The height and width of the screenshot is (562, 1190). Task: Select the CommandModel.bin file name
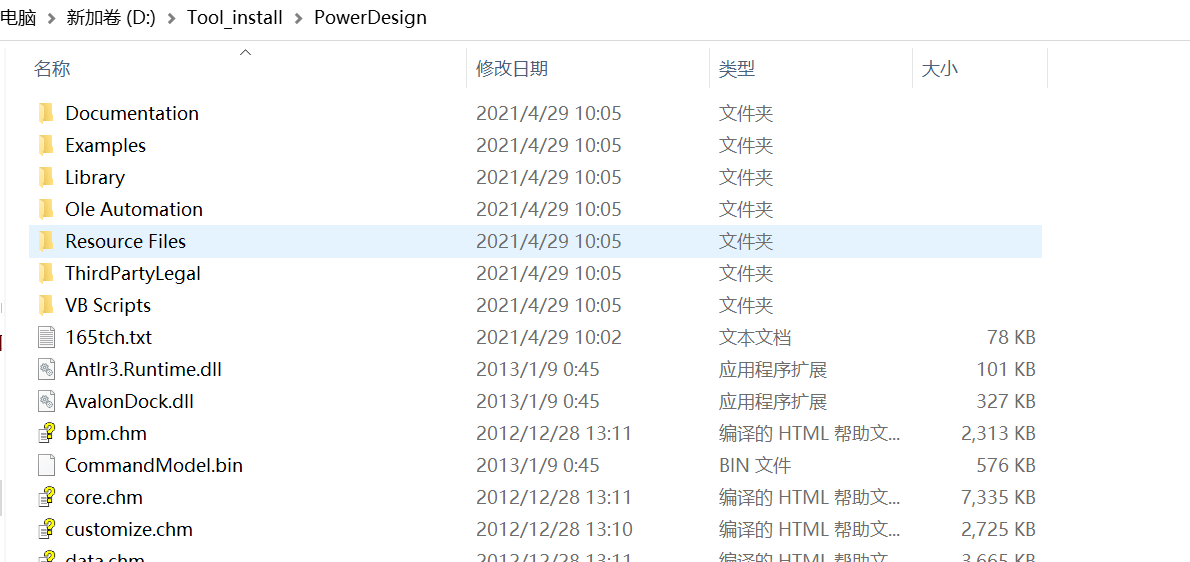click(x=154, y=465)
